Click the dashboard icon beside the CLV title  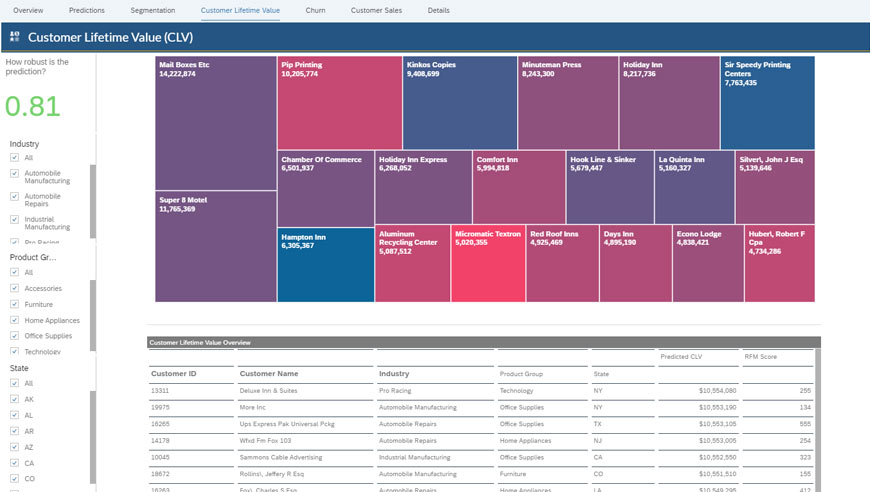(x=15, y=37)
